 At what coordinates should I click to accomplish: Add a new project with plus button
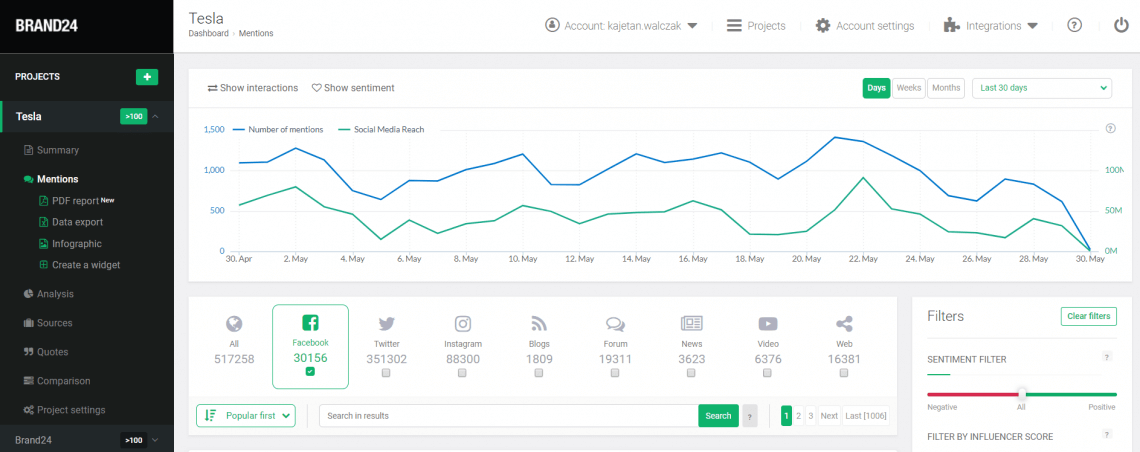pos(147,77)
